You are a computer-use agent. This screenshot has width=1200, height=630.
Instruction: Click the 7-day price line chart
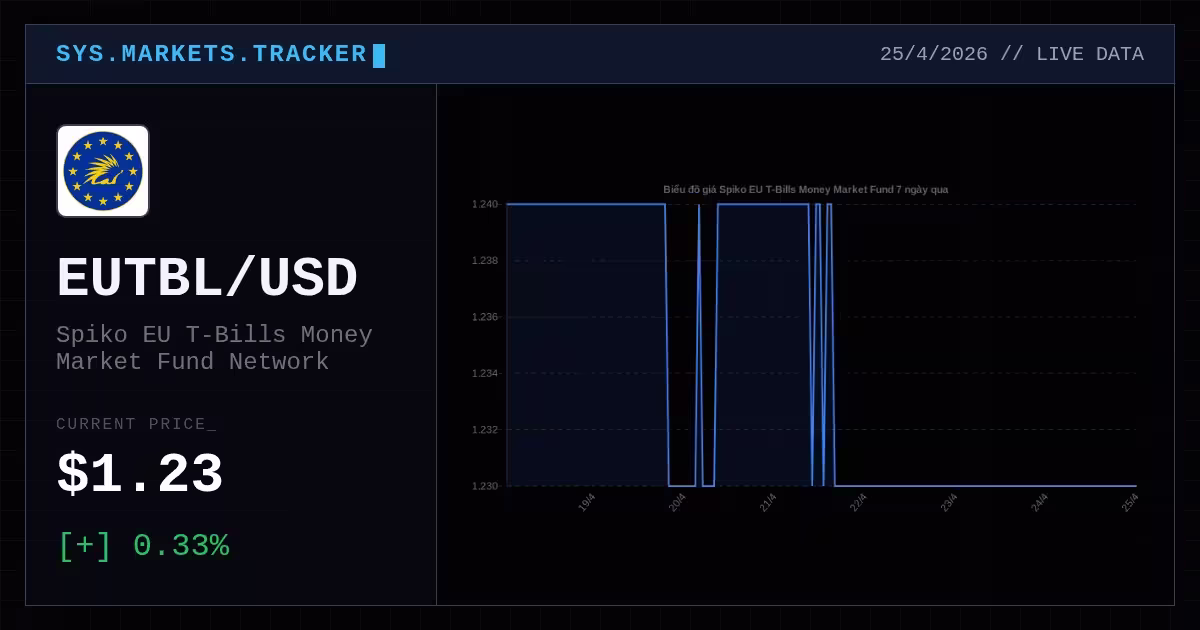point(805,350)
